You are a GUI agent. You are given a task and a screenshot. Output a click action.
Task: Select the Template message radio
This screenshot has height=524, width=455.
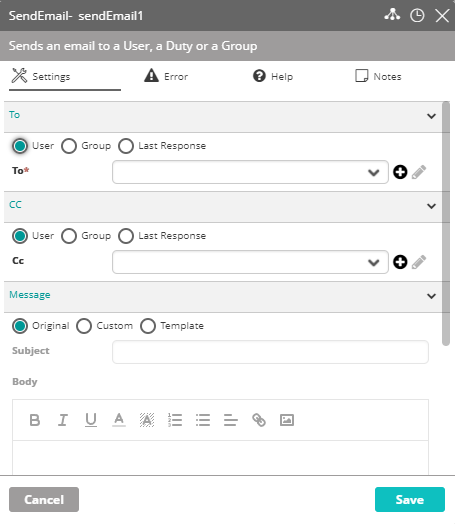coord(148,326)
